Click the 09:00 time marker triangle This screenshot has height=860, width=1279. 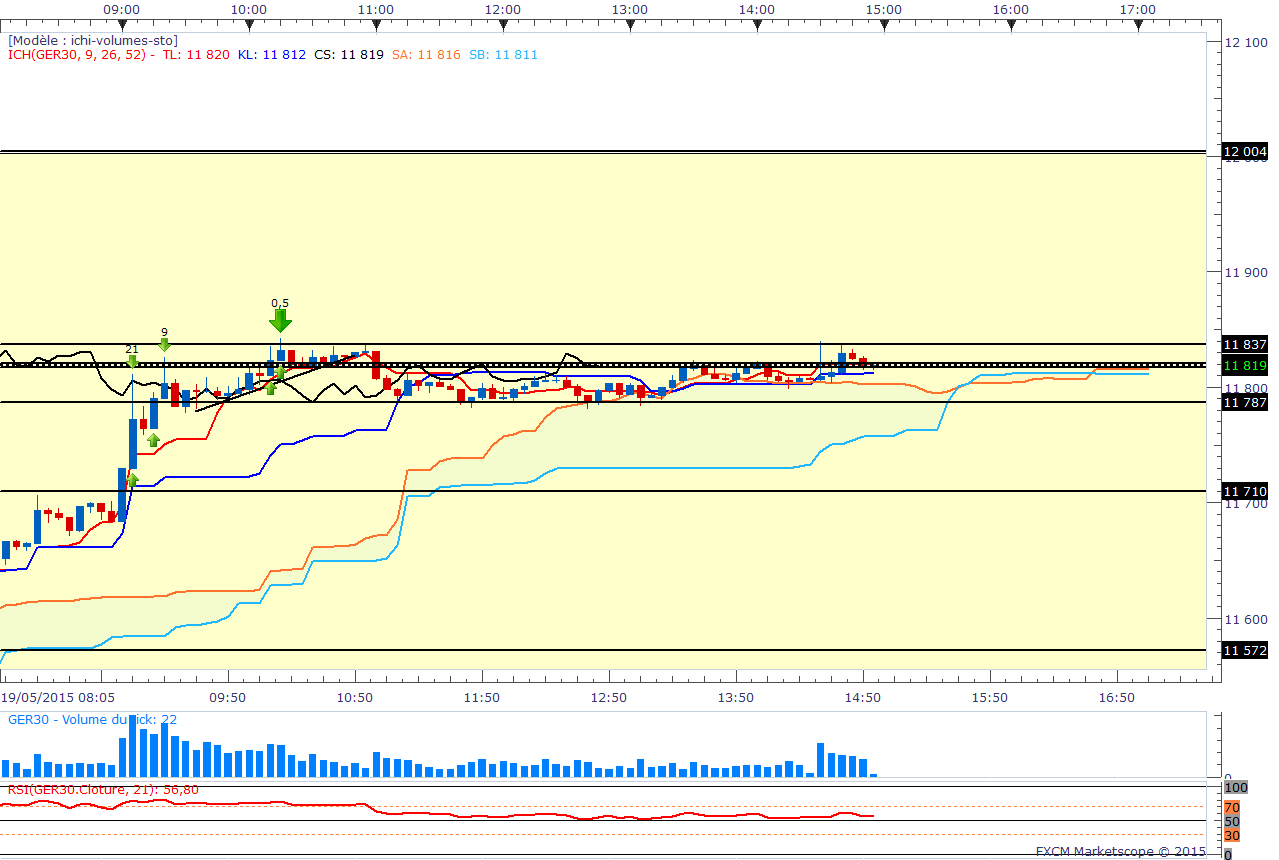[x=121, y=25]
